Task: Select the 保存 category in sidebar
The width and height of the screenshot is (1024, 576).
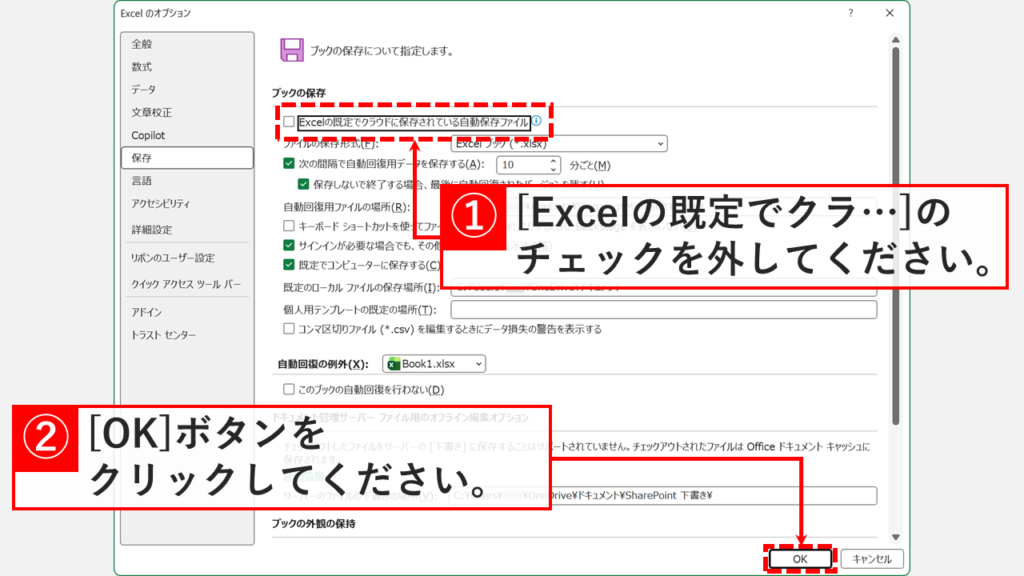Action: tap(187, 158)
